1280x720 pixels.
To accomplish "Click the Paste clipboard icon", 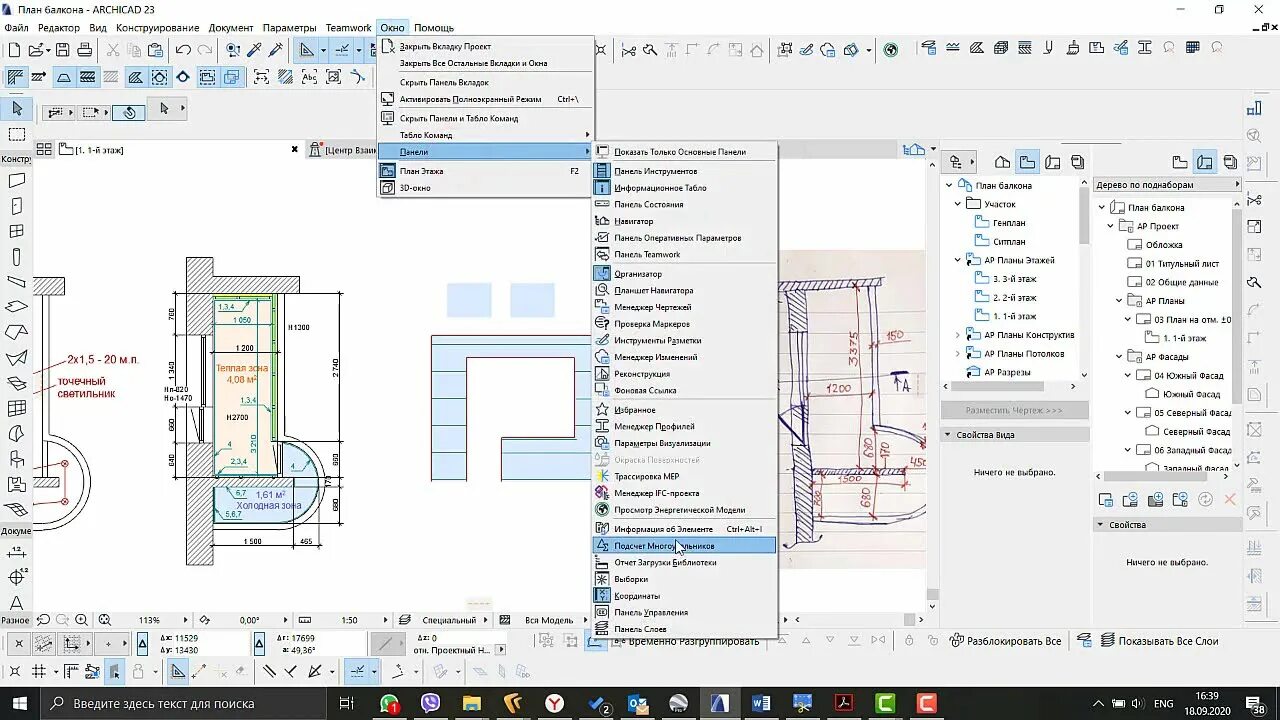I will coord(155,50).
